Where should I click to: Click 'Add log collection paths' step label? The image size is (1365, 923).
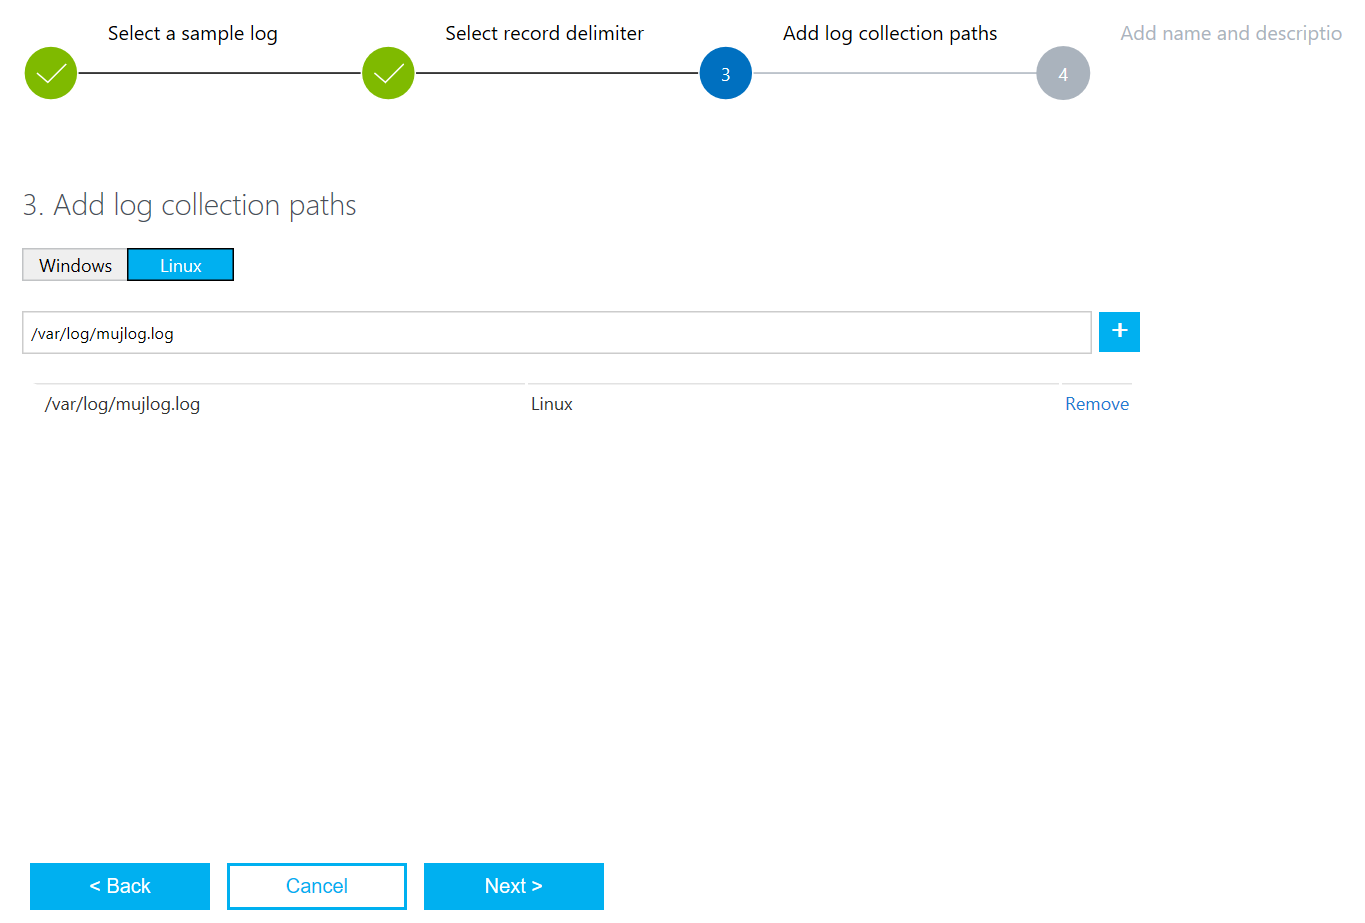[890, 33]
